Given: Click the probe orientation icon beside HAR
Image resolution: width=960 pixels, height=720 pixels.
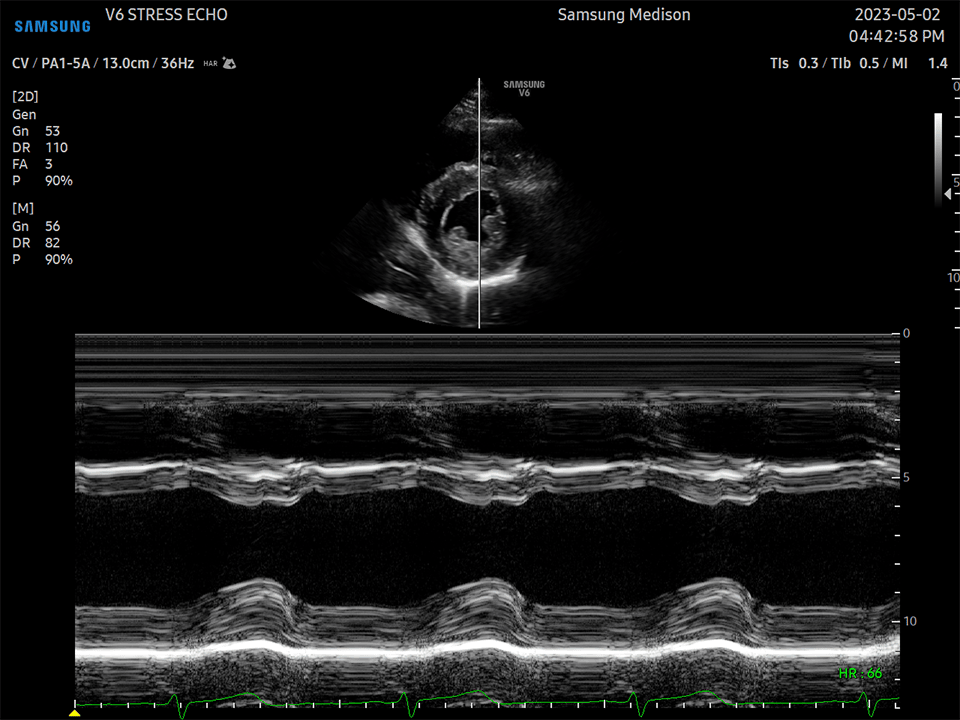Looking at the screenshot, I should click(229, 63).
